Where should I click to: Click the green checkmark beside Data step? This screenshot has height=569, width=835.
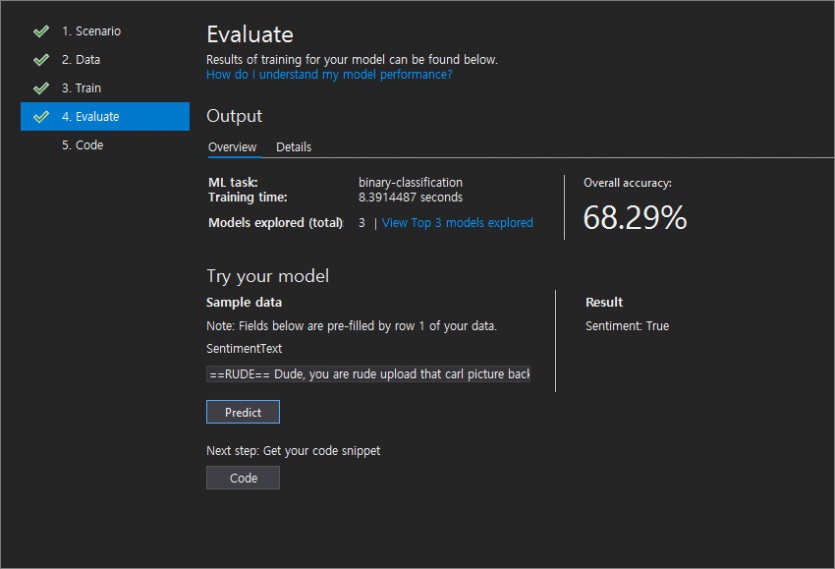(x=41, y=60)
